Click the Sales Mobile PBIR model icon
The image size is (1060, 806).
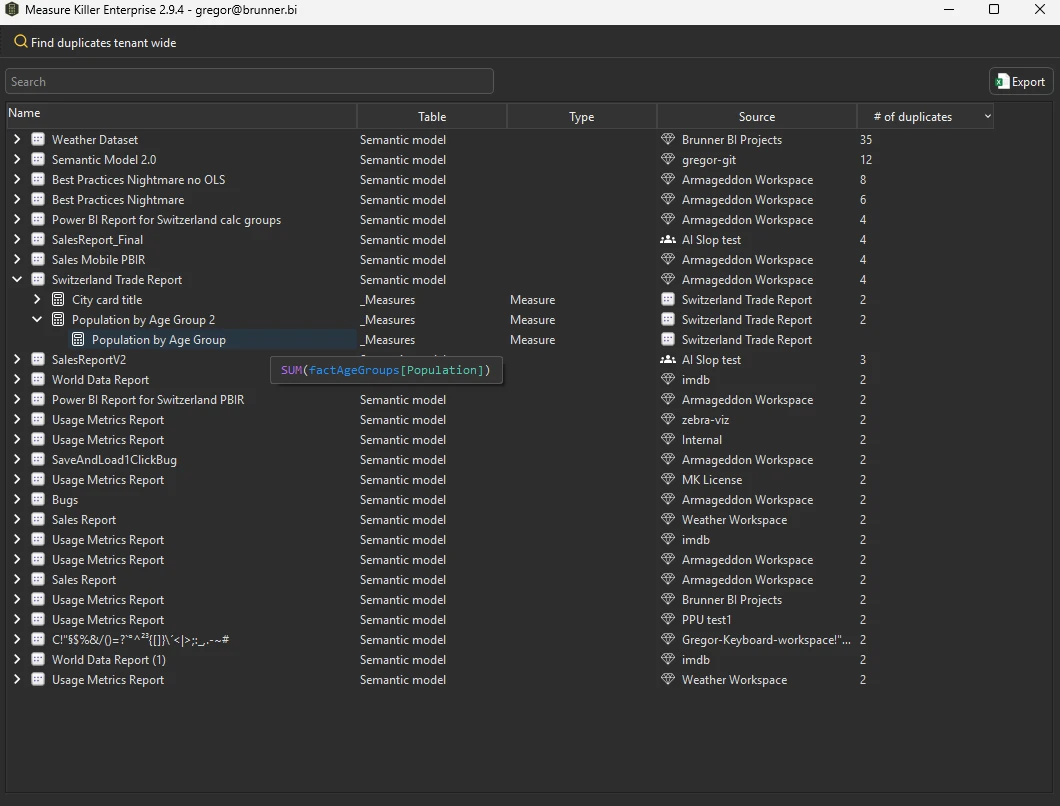[x=39, y=260]
